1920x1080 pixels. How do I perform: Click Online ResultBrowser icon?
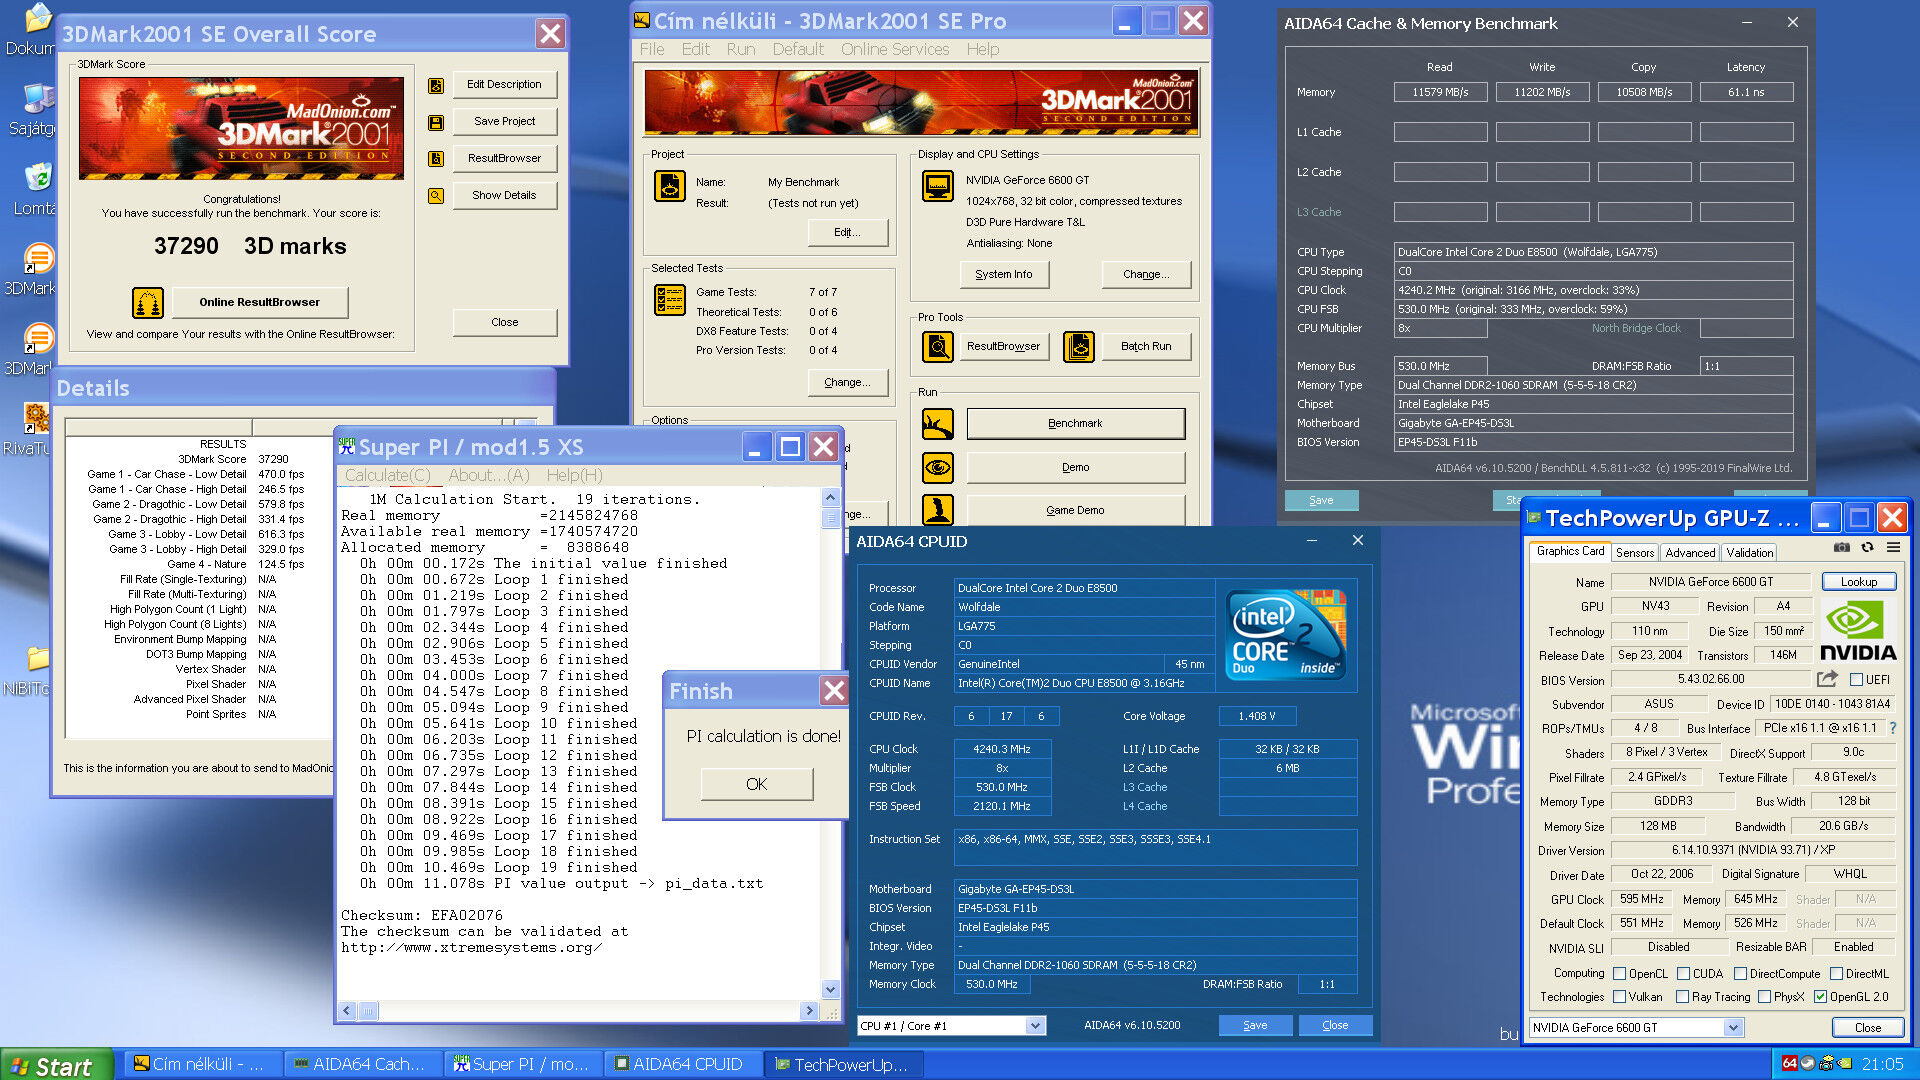pyautogui.click(x=148, y=302)
